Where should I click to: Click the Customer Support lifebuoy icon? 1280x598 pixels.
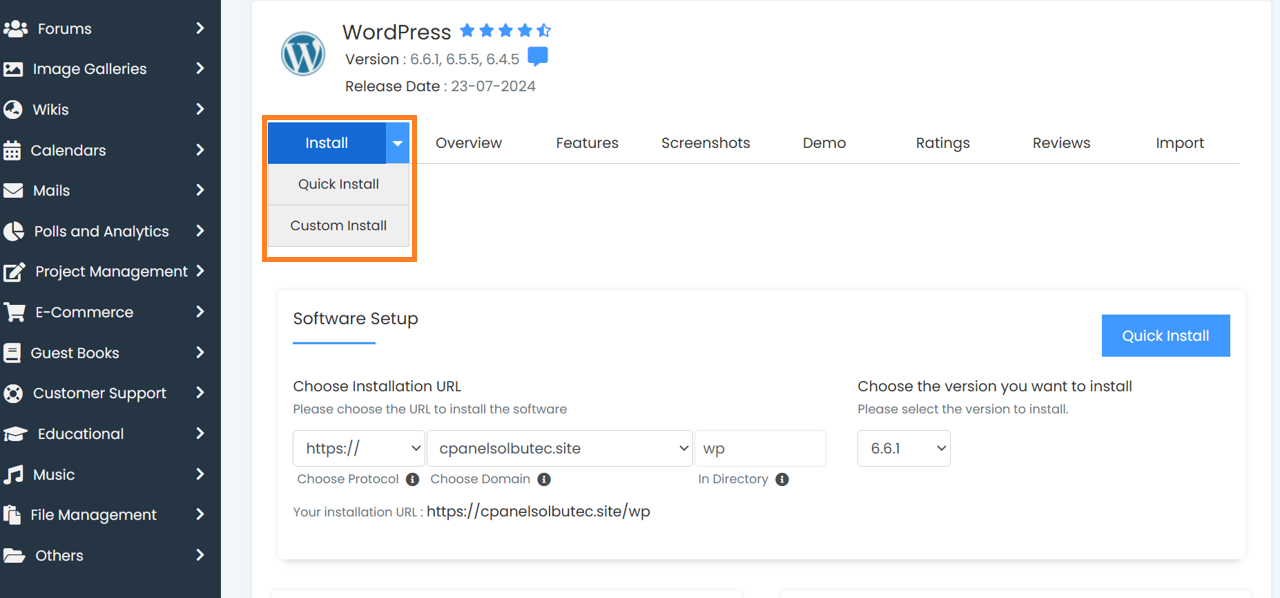point(13,393)
